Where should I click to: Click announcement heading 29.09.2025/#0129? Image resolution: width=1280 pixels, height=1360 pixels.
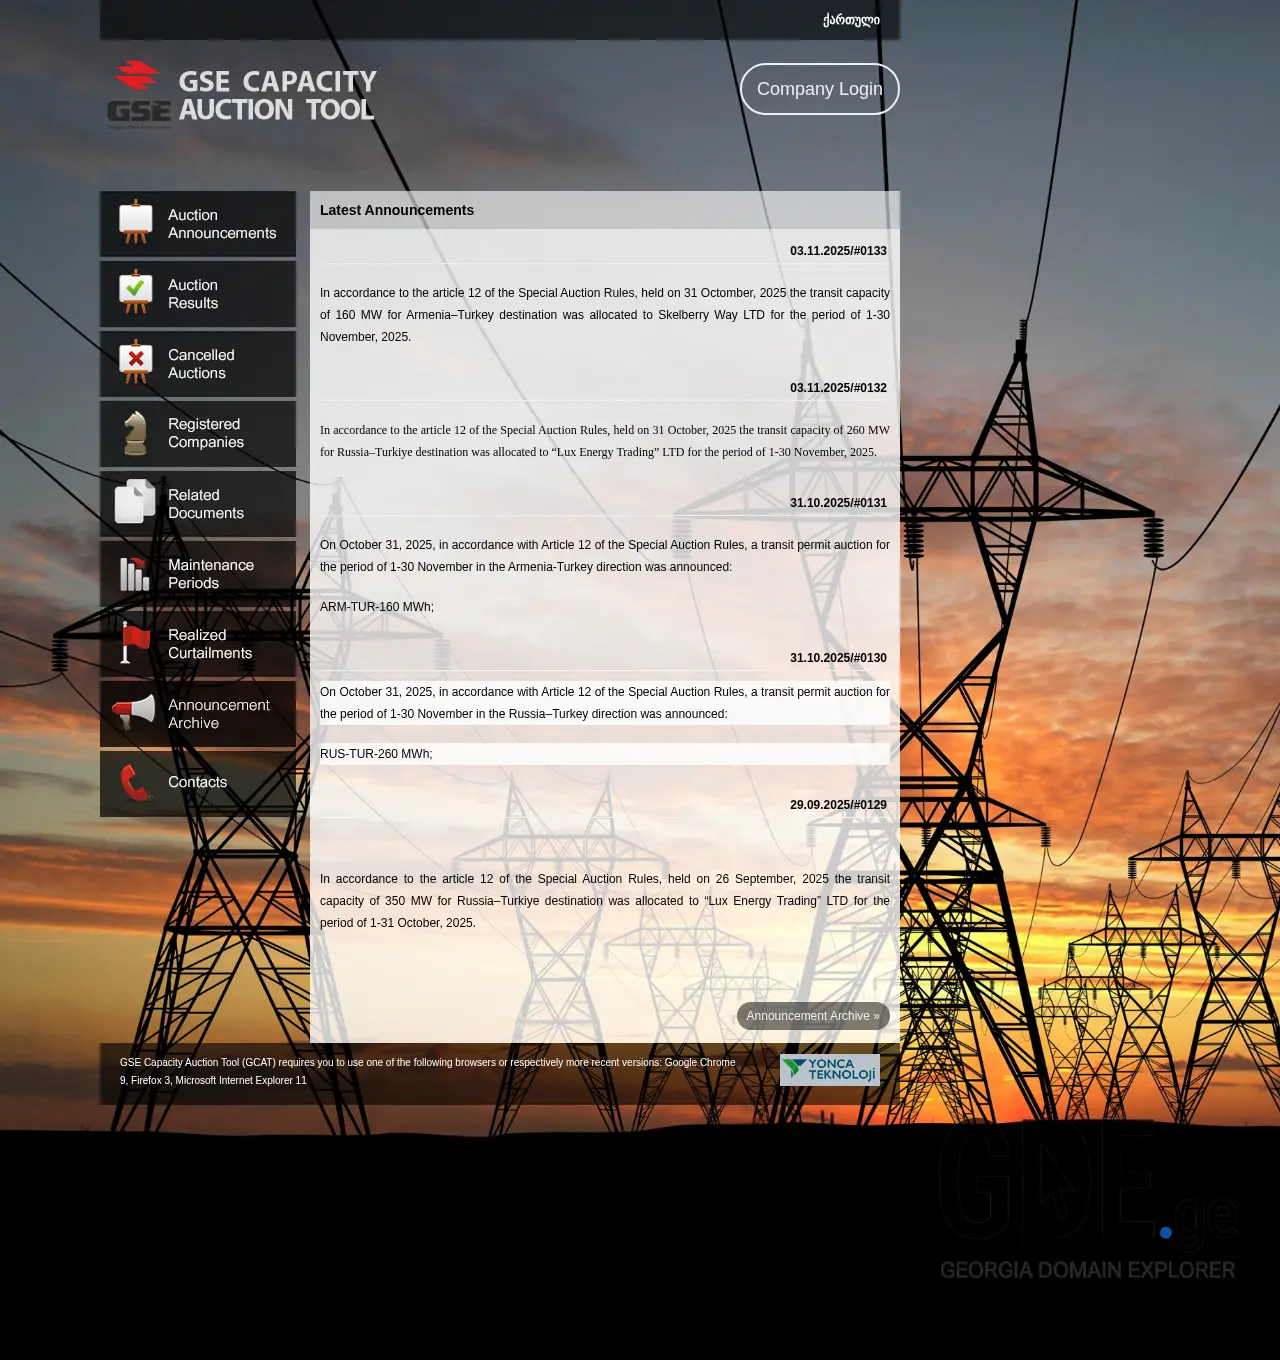point(838,804)
